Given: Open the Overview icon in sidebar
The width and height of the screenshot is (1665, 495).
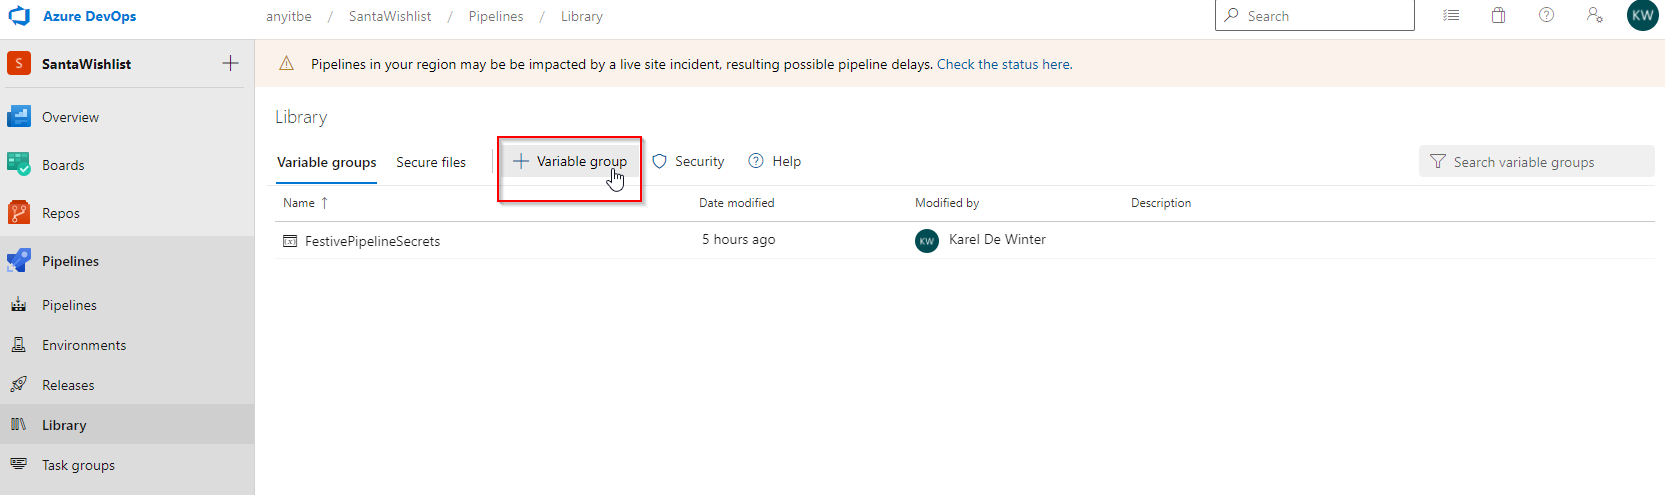Looking at the screenshot, I should coord(19,117).
